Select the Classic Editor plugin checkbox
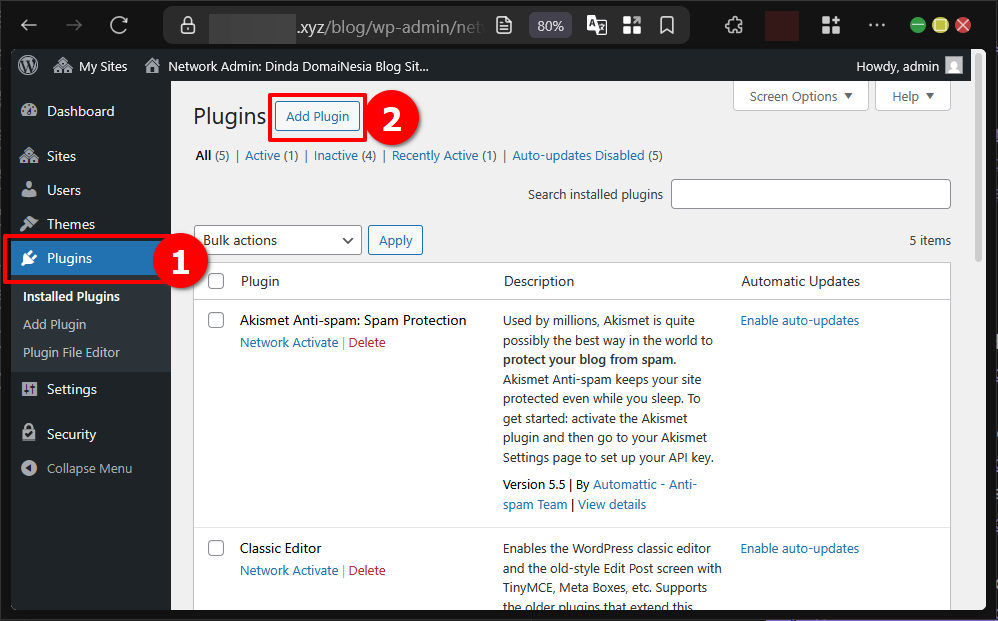The image size is (998, 621). coord(216,548)
